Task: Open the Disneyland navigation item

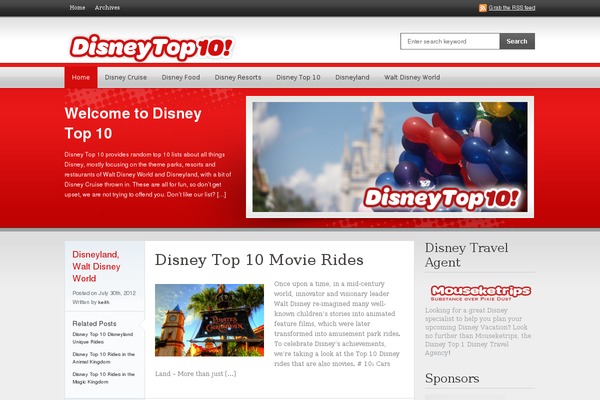Action: click(352, 77)
